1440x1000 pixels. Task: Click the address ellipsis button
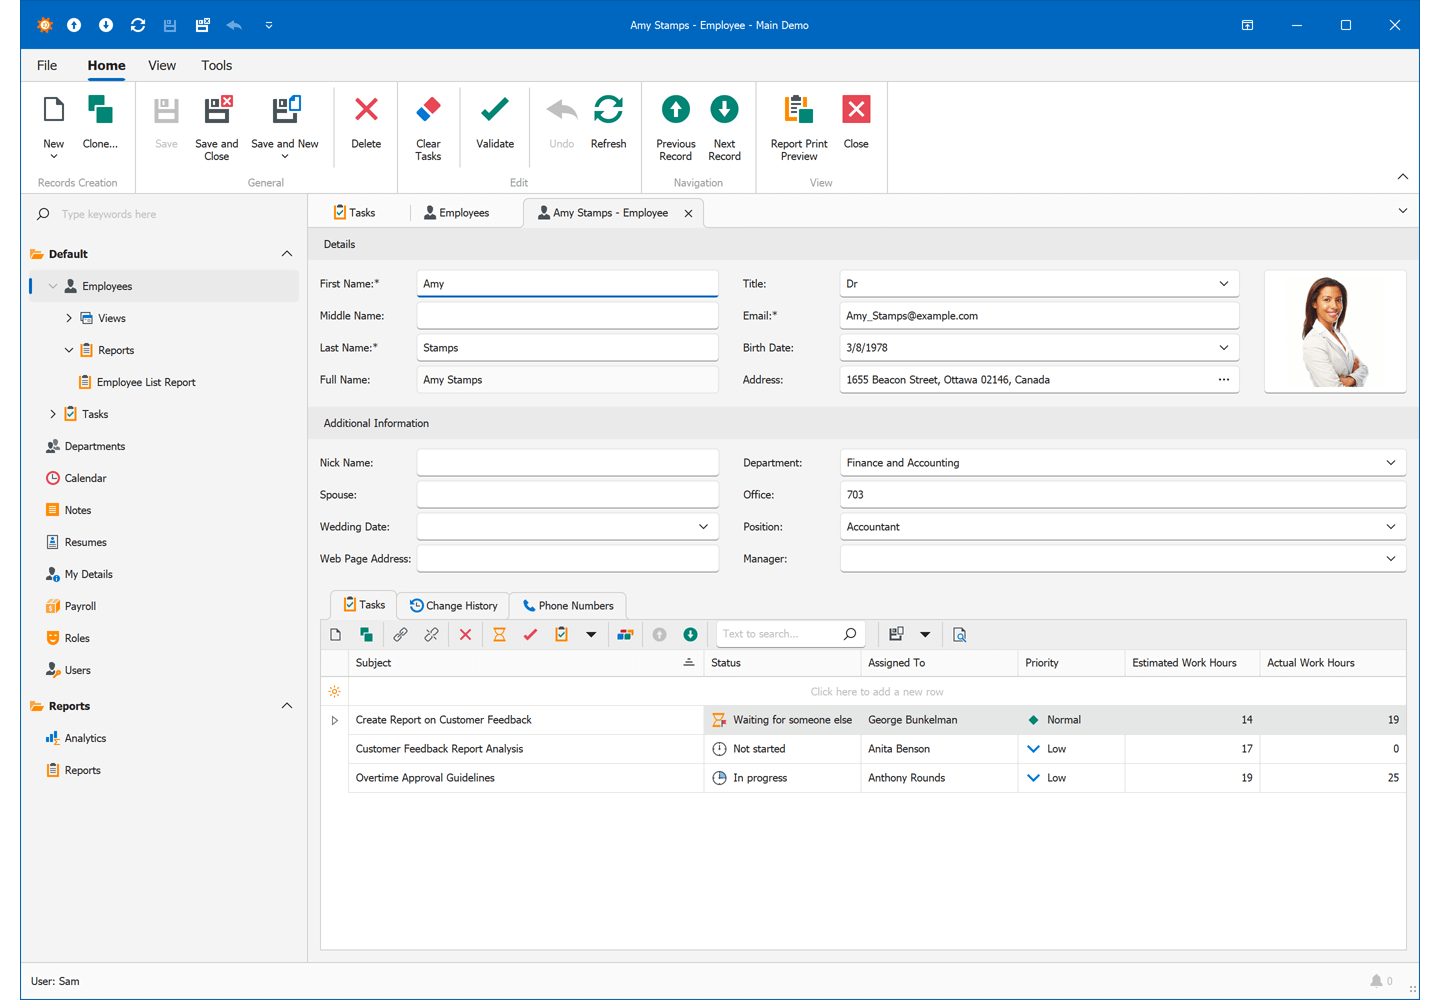click(x=1223, y=380)
